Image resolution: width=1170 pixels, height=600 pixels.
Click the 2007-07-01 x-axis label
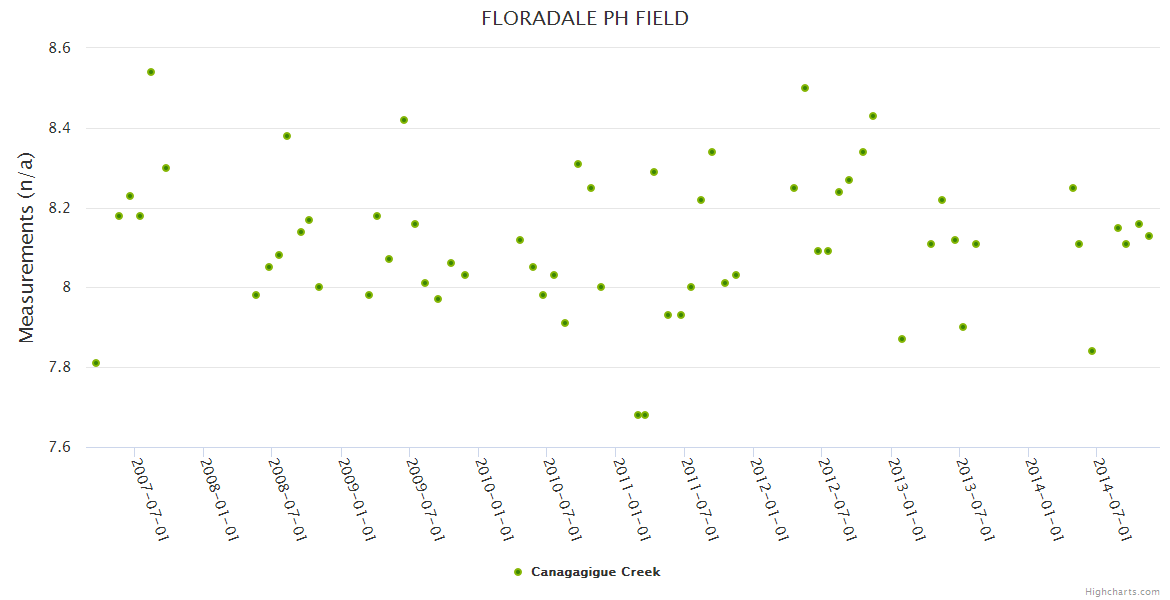[x=151, y=499]
